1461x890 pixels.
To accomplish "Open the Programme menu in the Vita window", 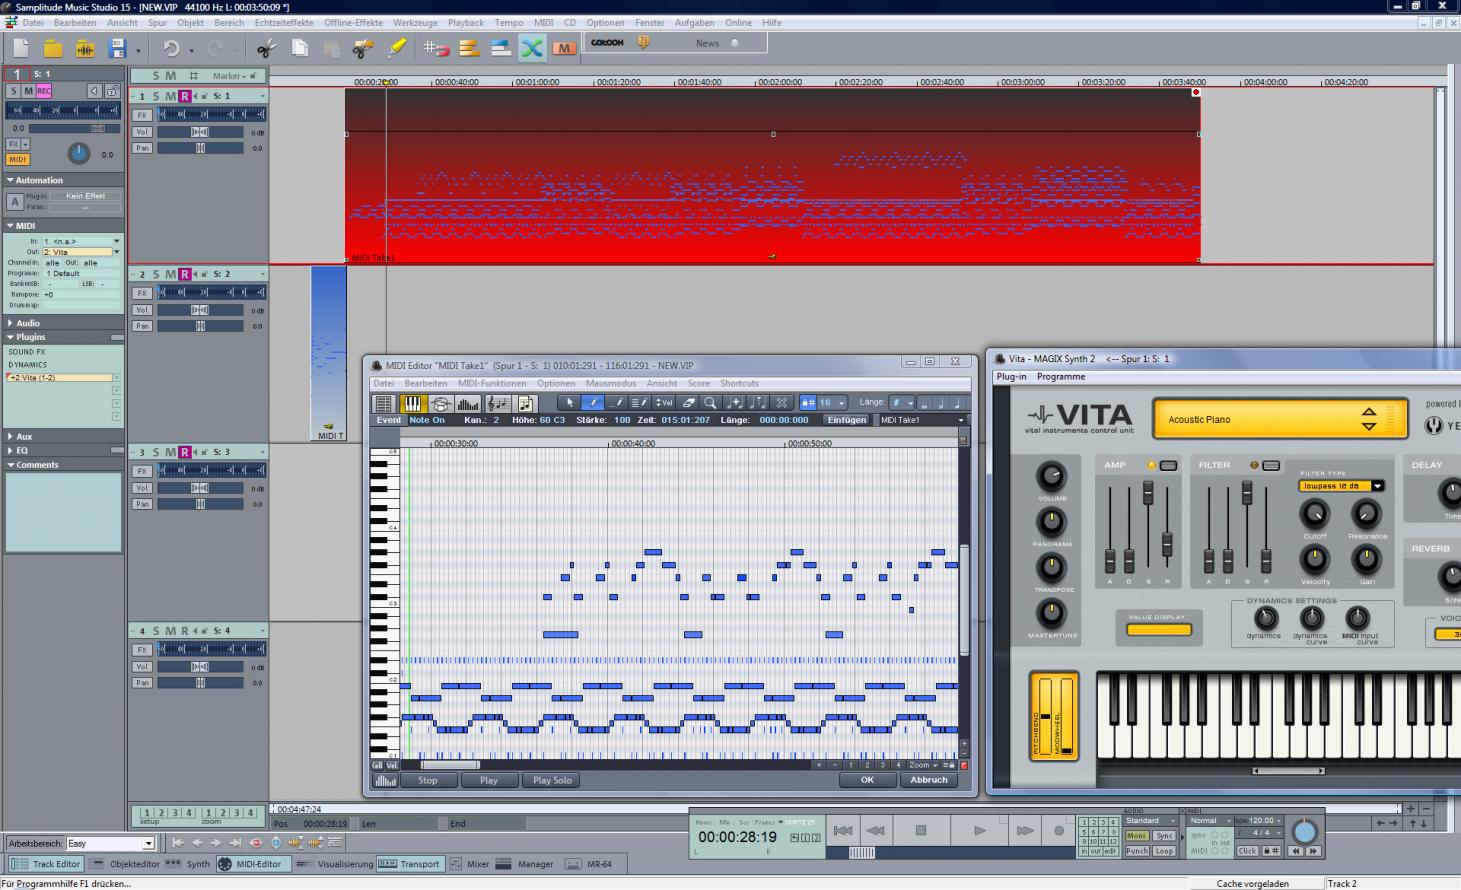I will click(x=1061, y=377).
